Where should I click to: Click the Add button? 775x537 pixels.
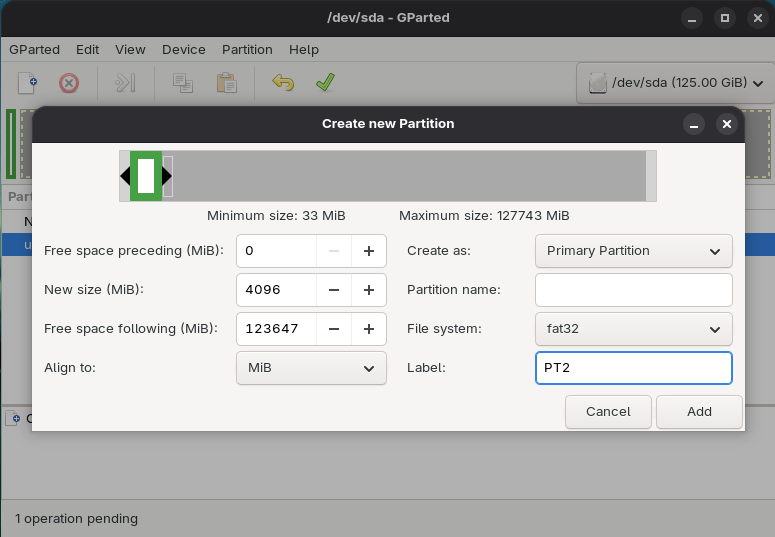point(699,411)
